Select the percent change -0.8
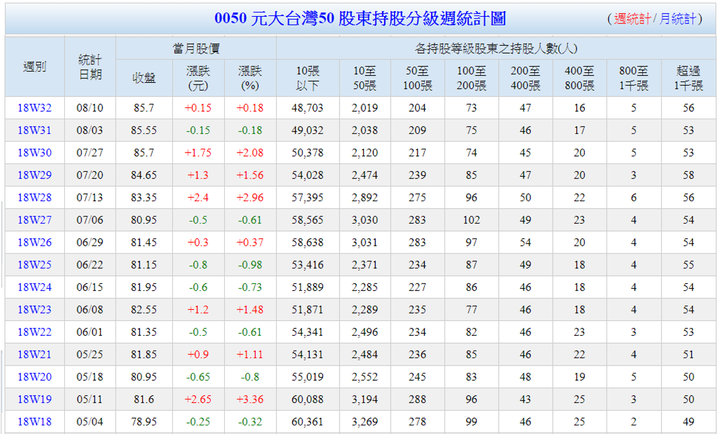Image resolution: width=720 pixels, height=434 pixels. click(250, 377)
